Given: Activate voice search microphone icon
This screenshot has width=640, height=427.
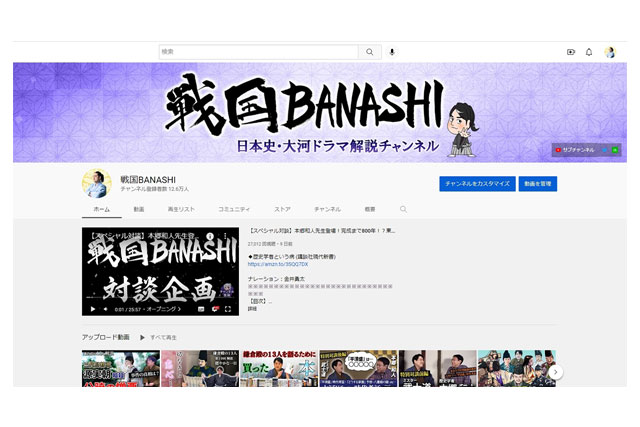Looking at the screenshot, I should (392, 52).
